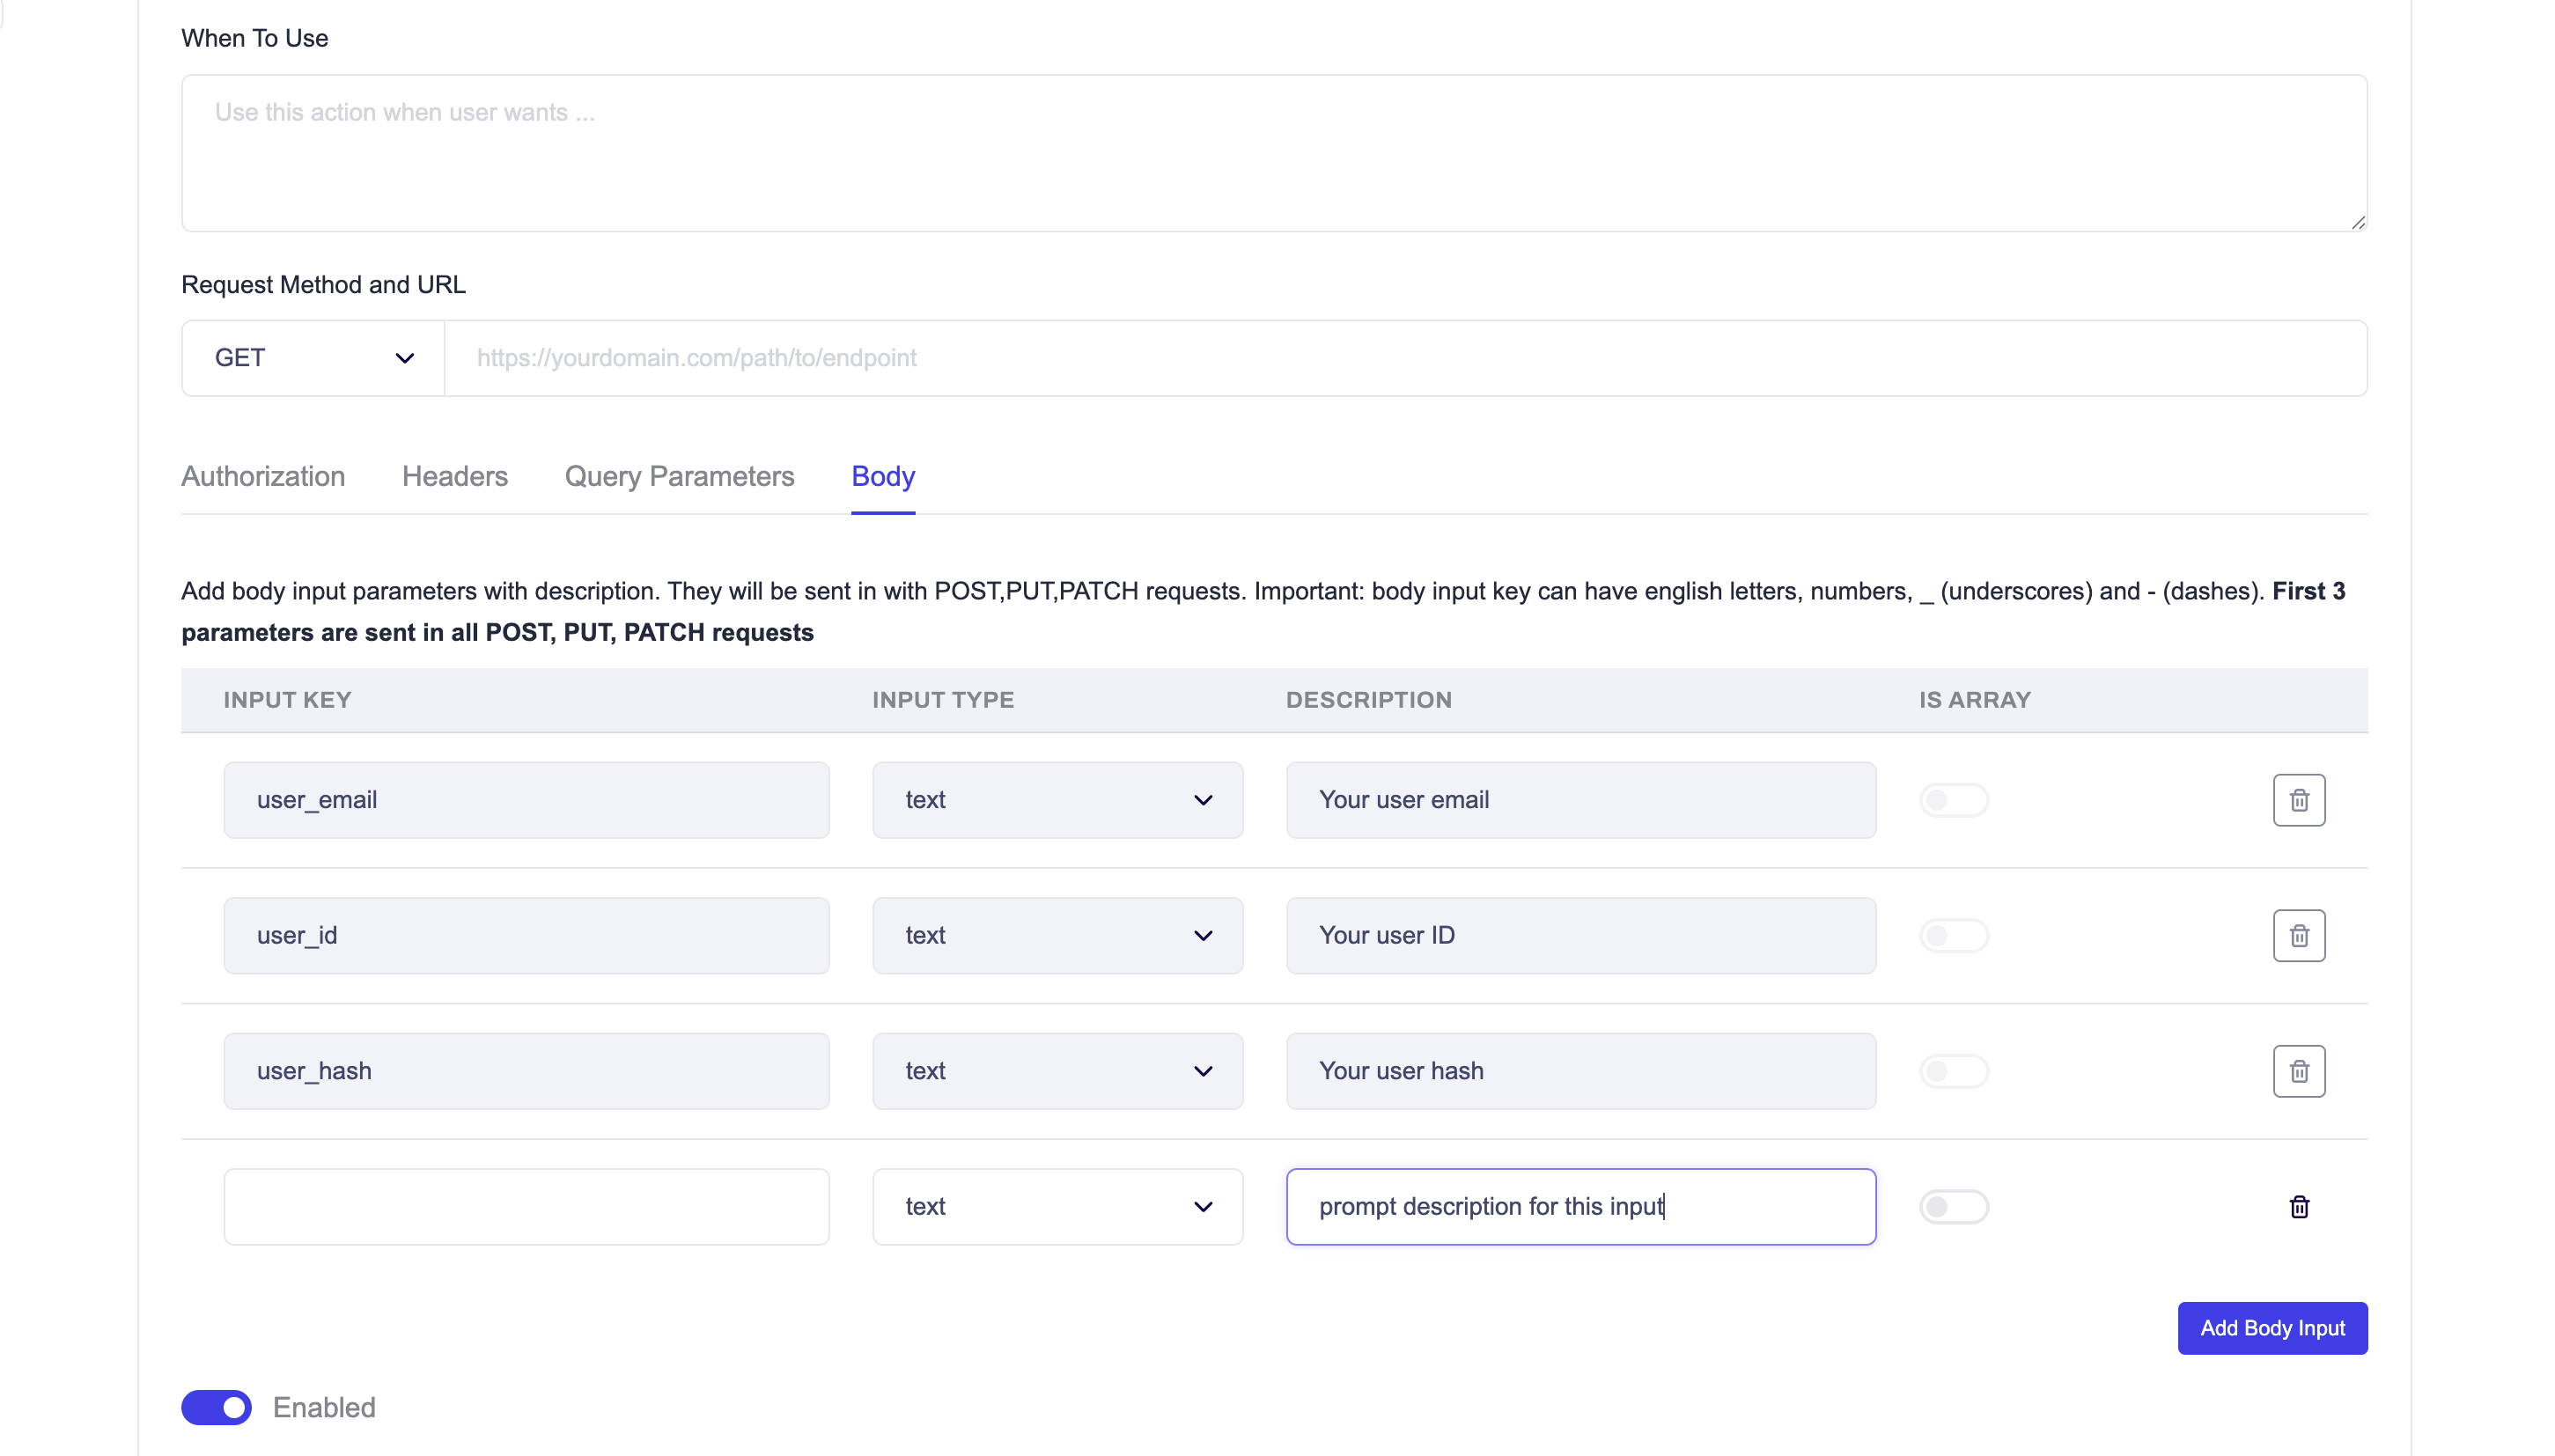Delete the user_email body input row
This screenshot has height=1456, width=2555.
click(2297, 799)
